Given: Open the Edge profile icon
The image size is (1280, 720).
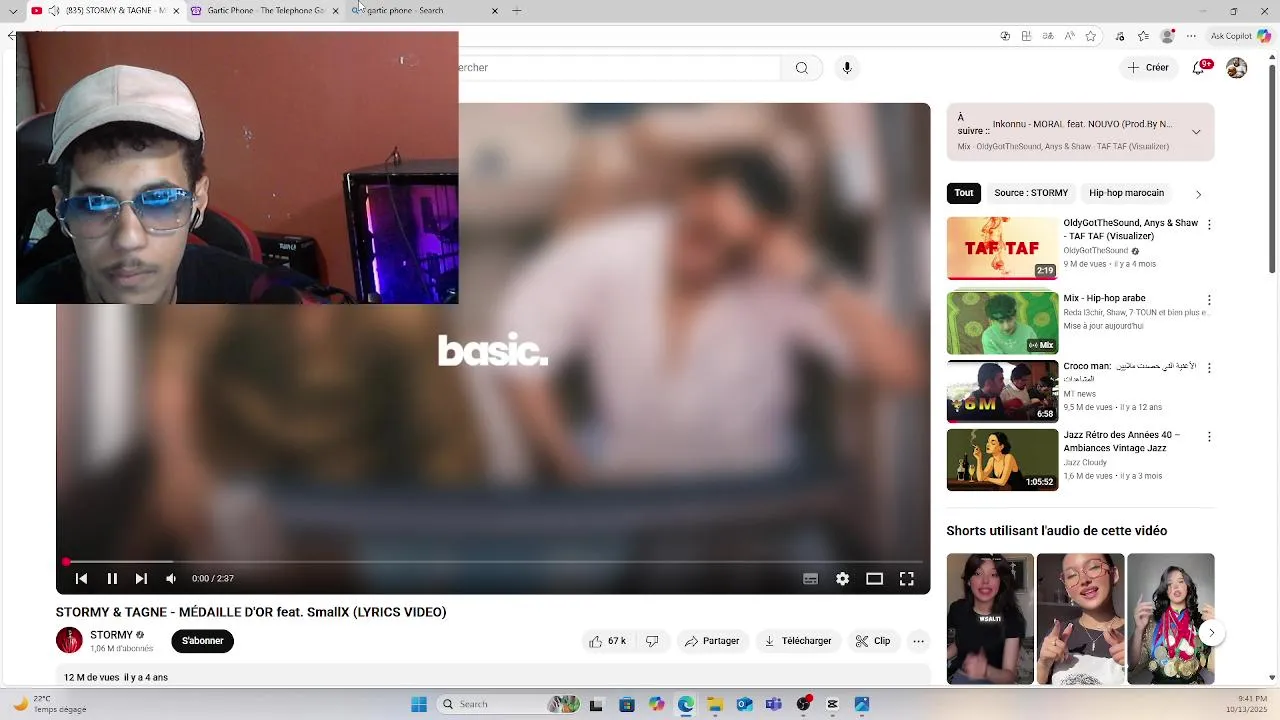Looking at the screenshot, I should tap(1167, 36).
